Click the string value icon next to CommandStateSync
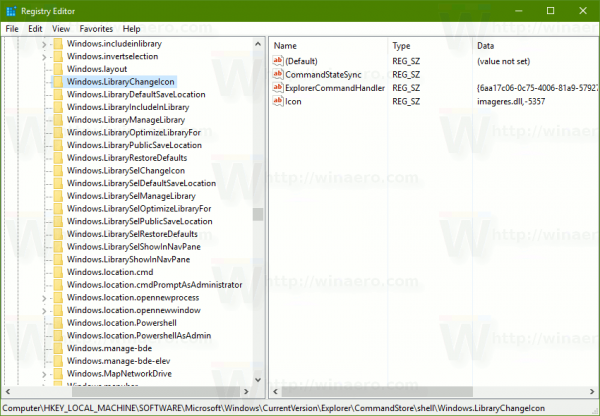The width and height of the screenshot is (600, 416). tap(278, 74)
